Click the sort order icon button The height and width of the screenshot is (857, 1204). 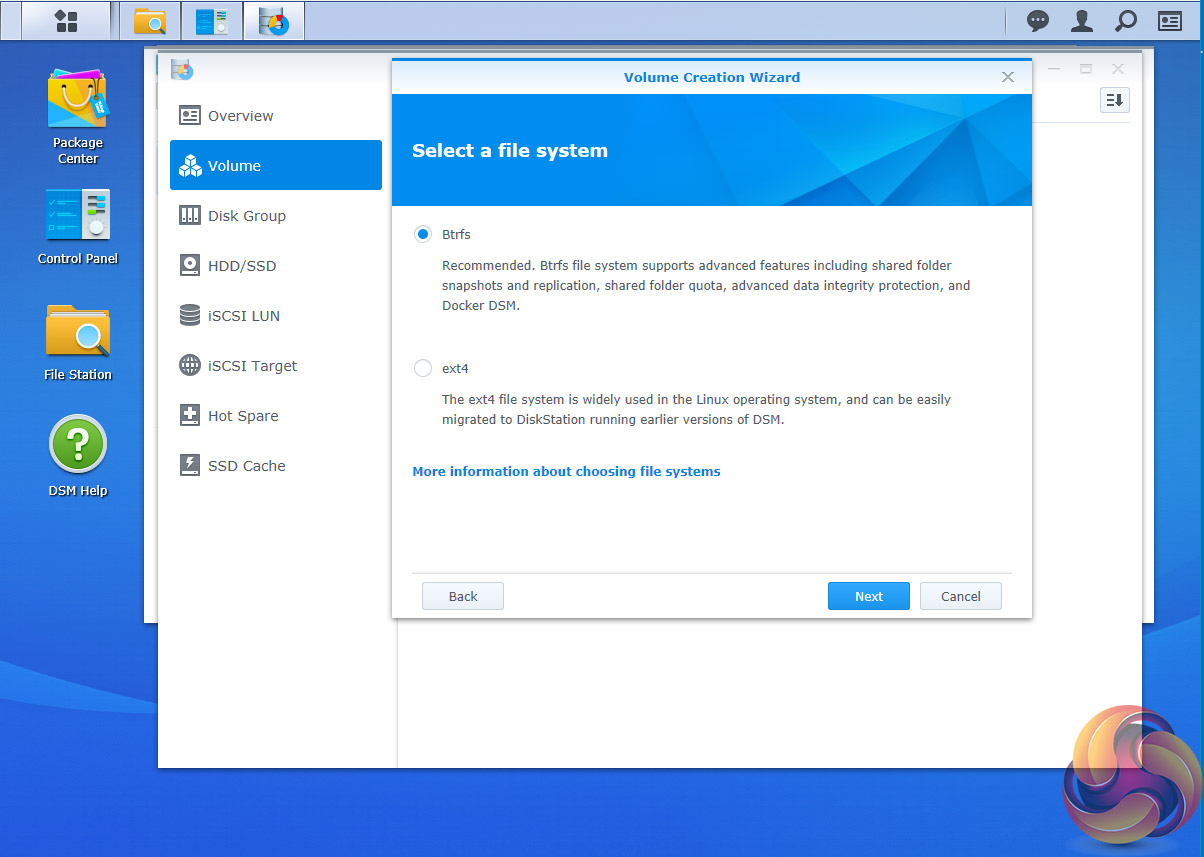1115,100
